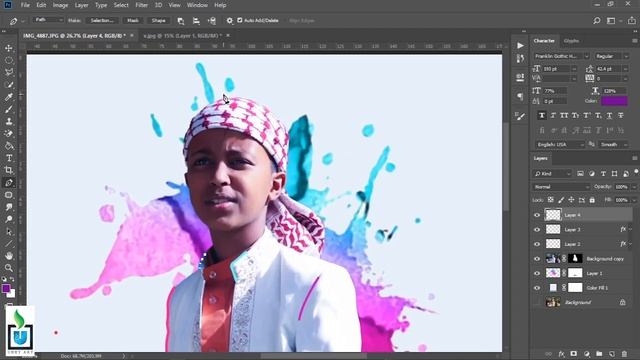
Task: Select the Paint Bucket tool
Action: pos(9,146)
